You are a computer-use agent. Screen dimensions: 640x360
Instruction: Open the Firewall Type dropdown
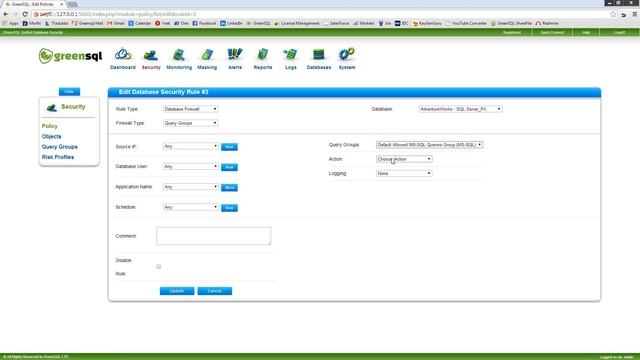coord(190,123)
